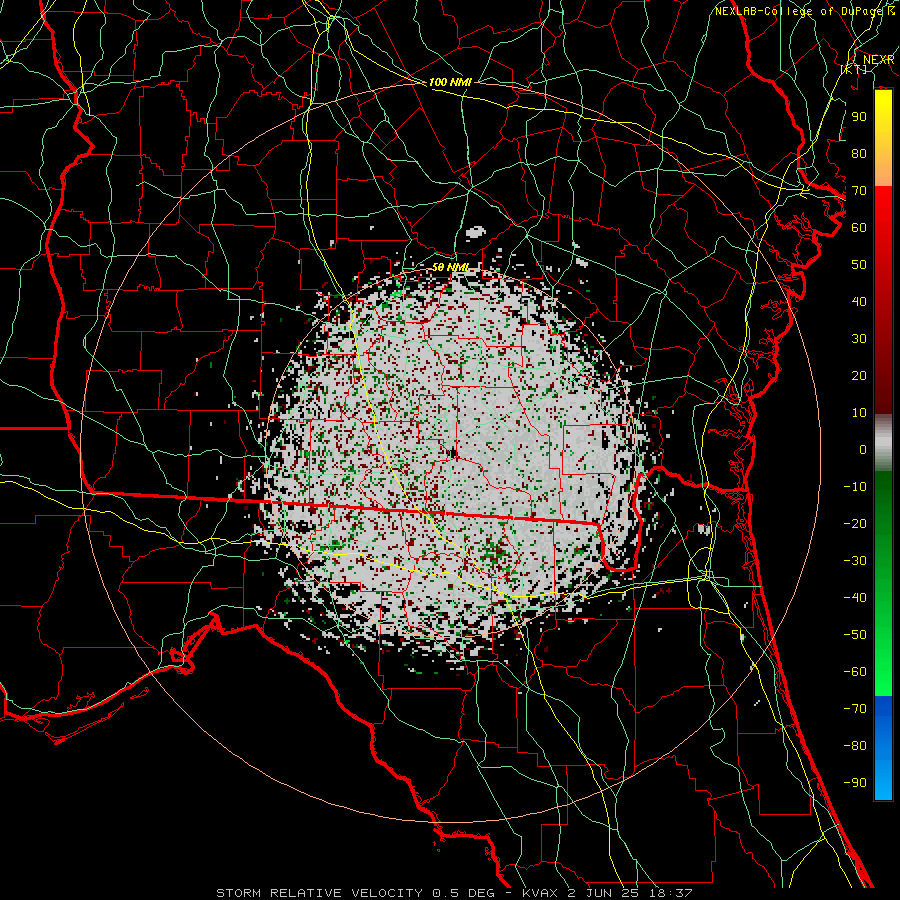This screenshot has width=900, height=900.
Task: Click the -90 scale label
Action: [x=855, y=783]
